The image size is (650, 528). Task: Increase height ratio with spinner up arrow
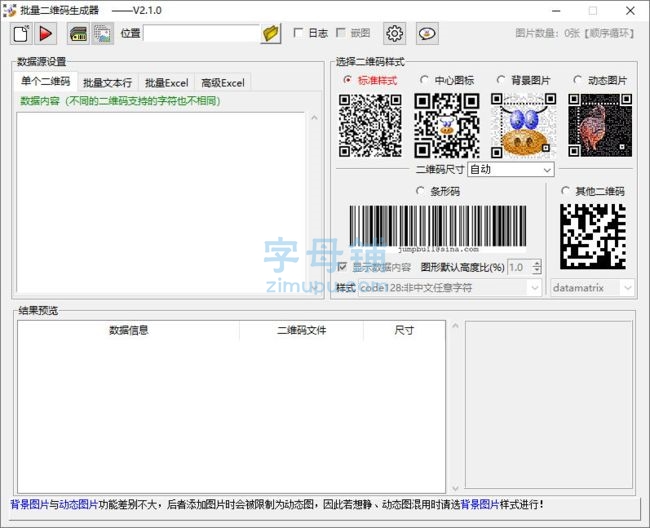click(x=537, y=264)
